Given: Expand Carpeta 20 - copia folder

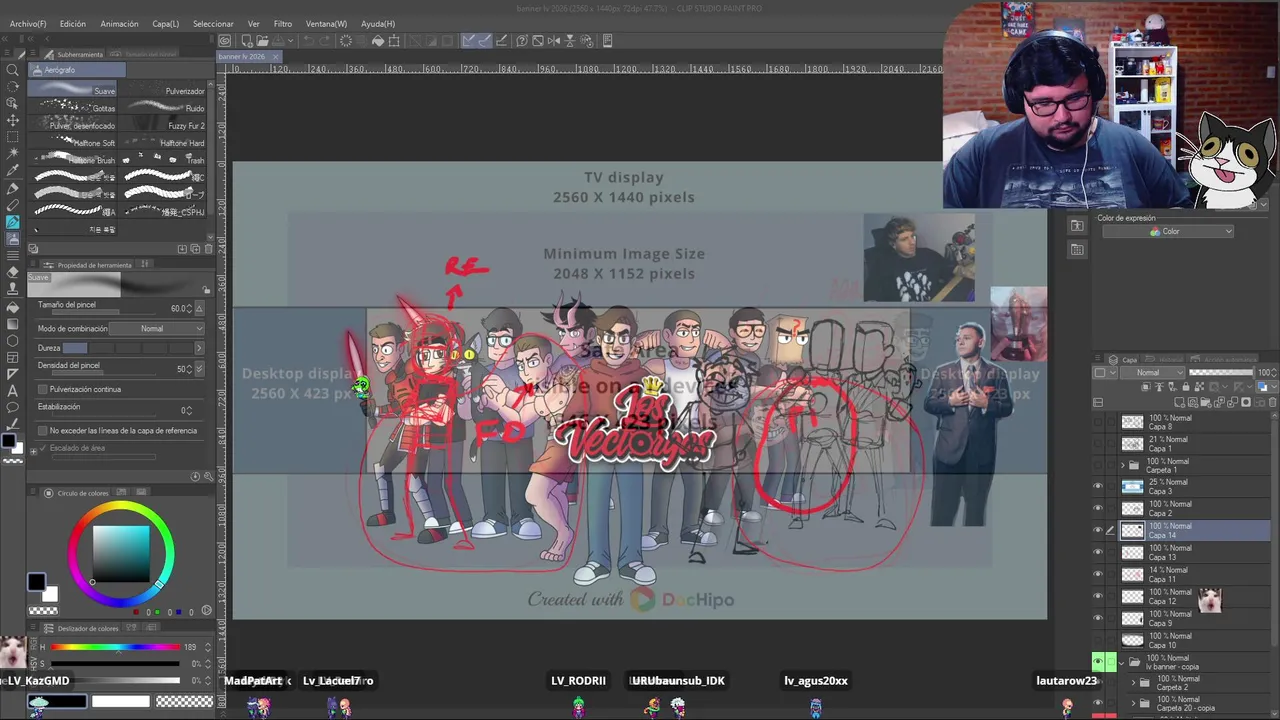Looking at the screenshot, I should (x=1134, y=704).
